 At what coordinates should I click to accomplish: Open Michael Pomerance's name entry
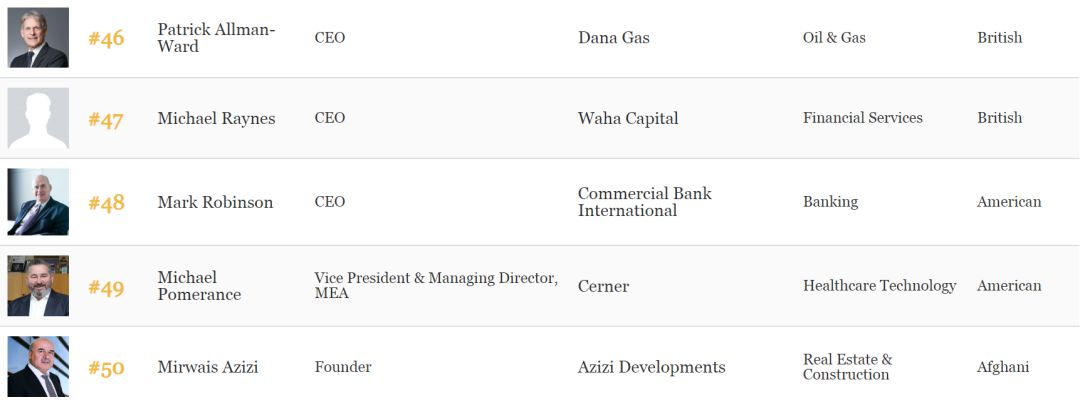[x=199, y=286]
